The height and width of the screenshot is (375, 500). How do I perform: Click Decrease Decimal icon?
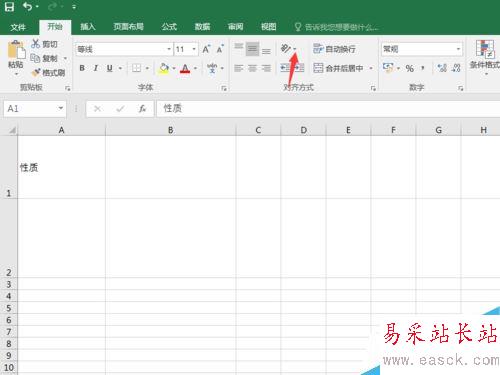(x=456, y=68)
